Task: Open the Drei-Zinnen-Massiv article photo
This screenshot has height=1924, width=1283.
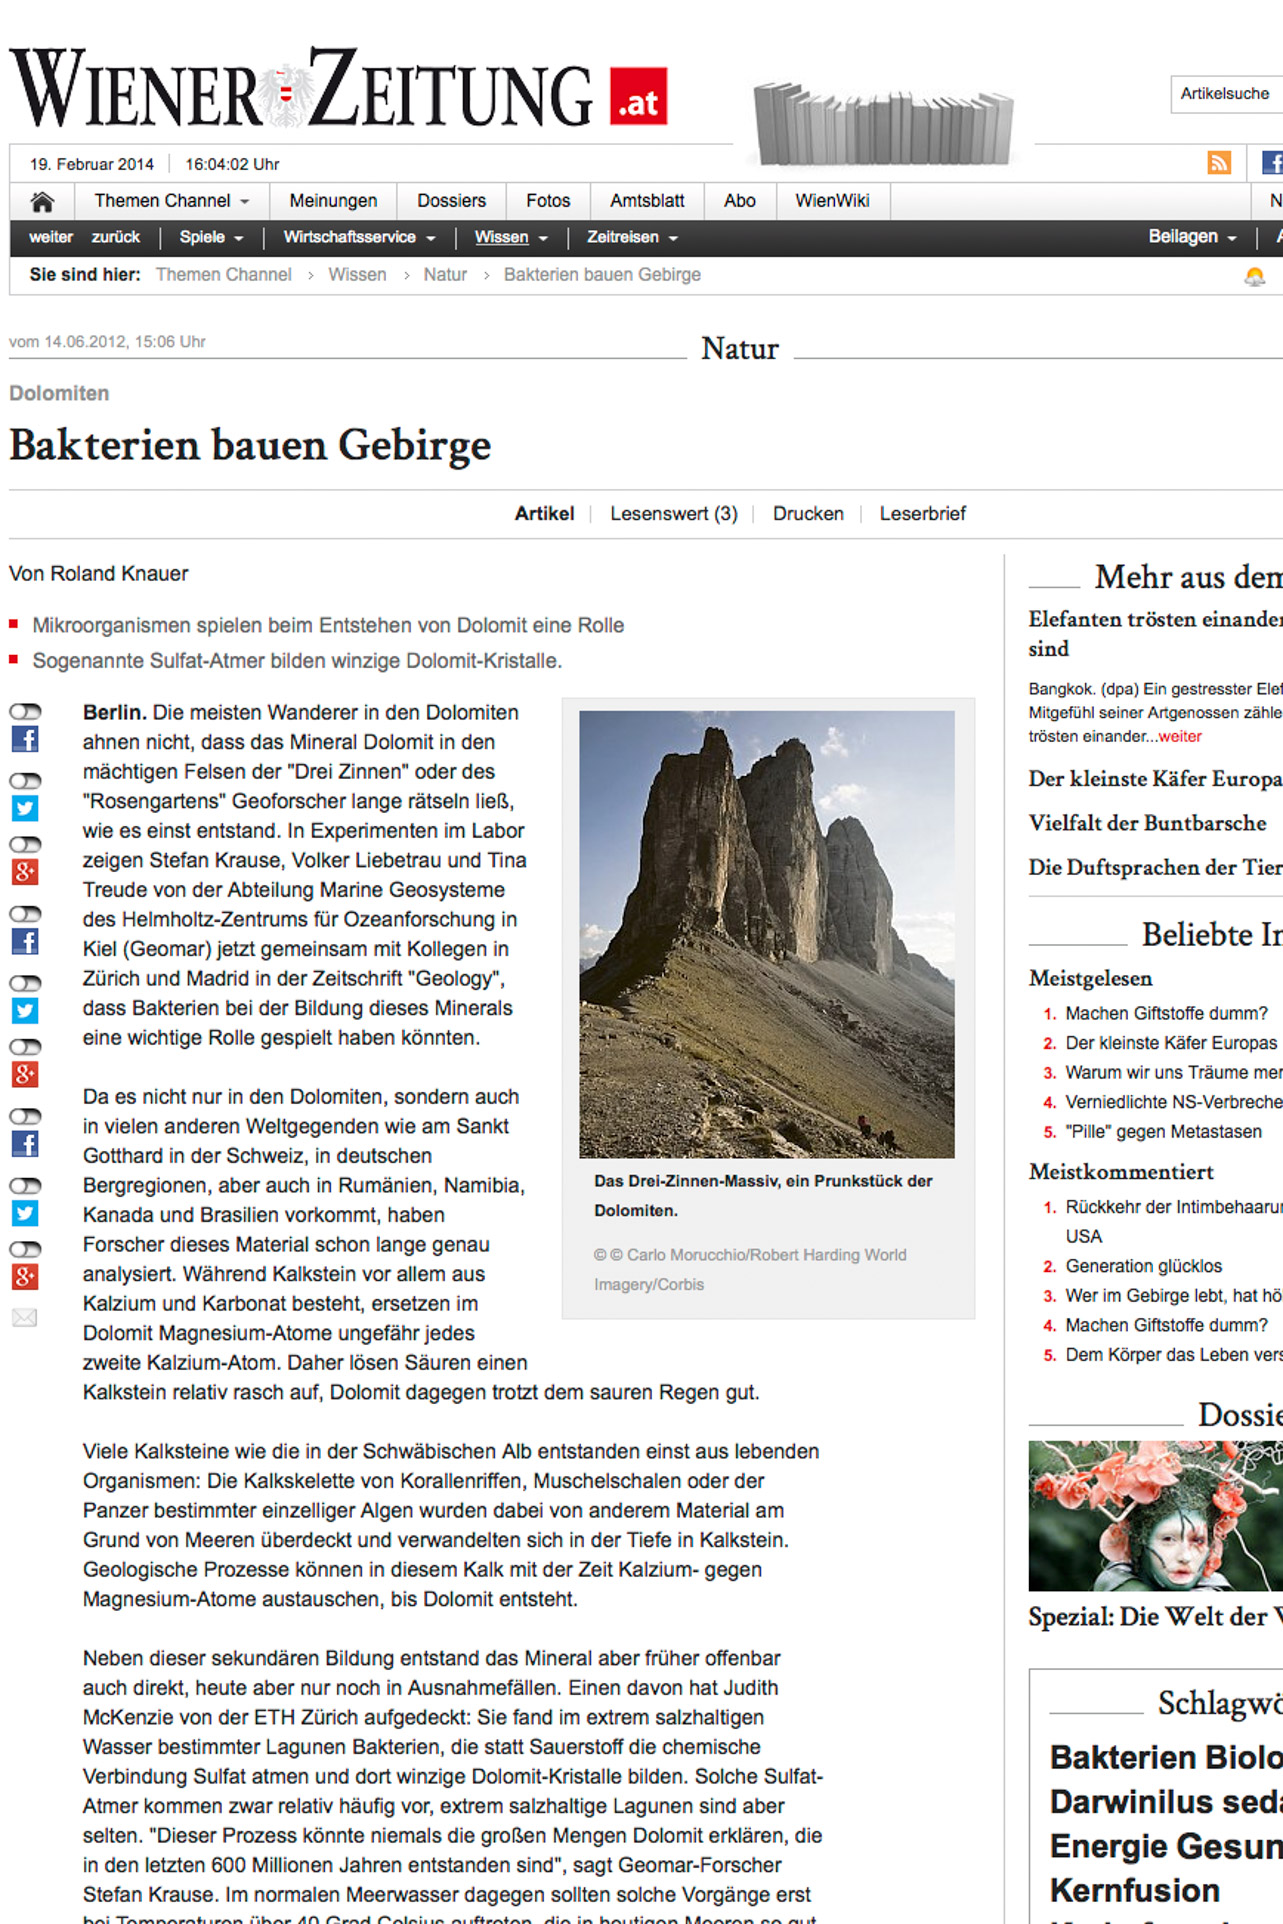Action: tap(767, 934)
